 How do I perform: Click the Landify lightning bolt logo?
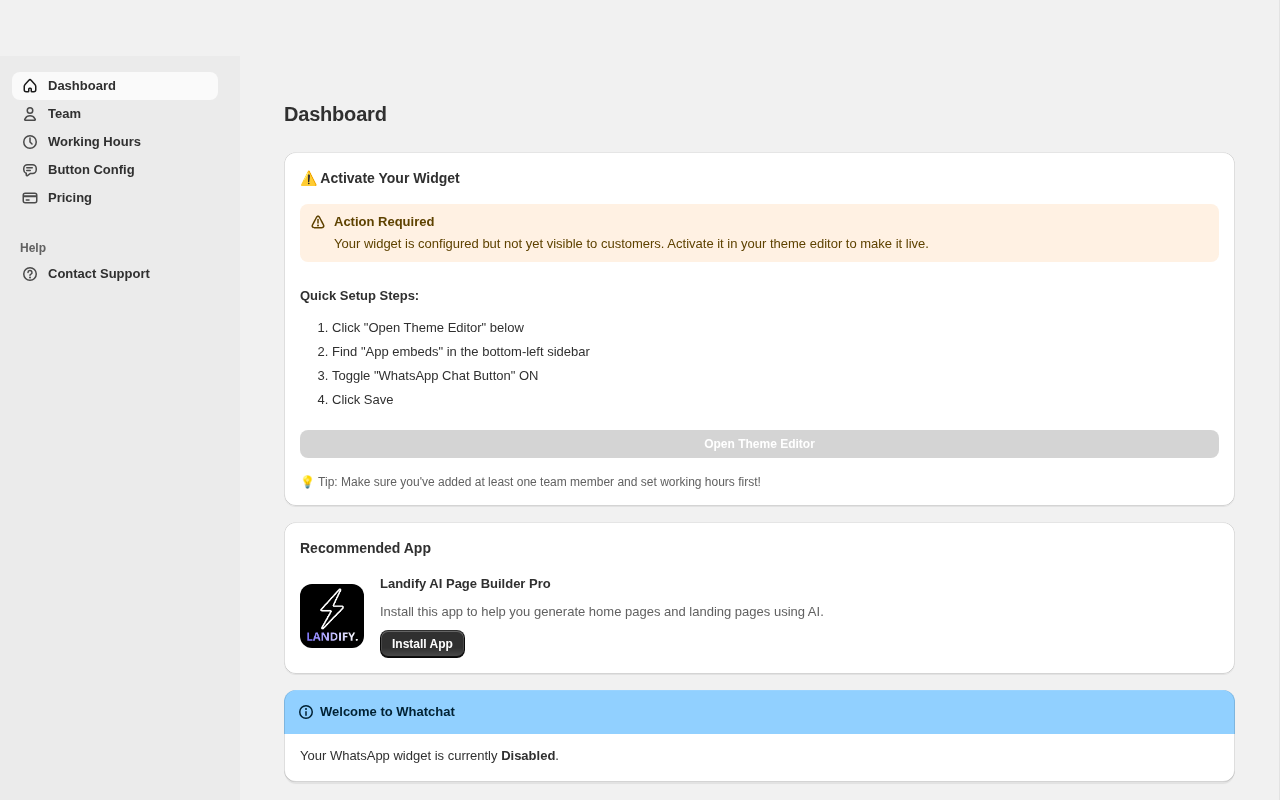pyautogui.click(x=332, y=616)
